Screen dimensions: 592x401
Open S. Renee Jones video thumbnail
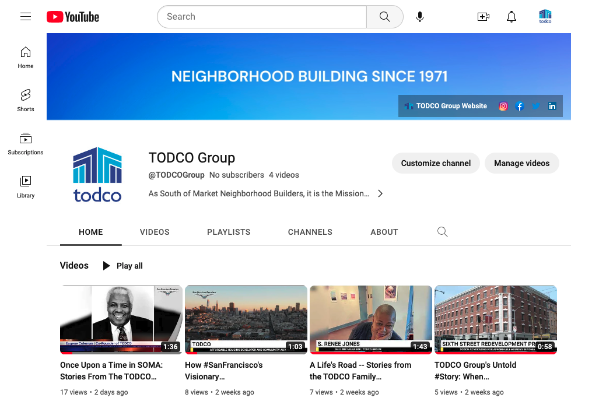[x=371, y=320]
